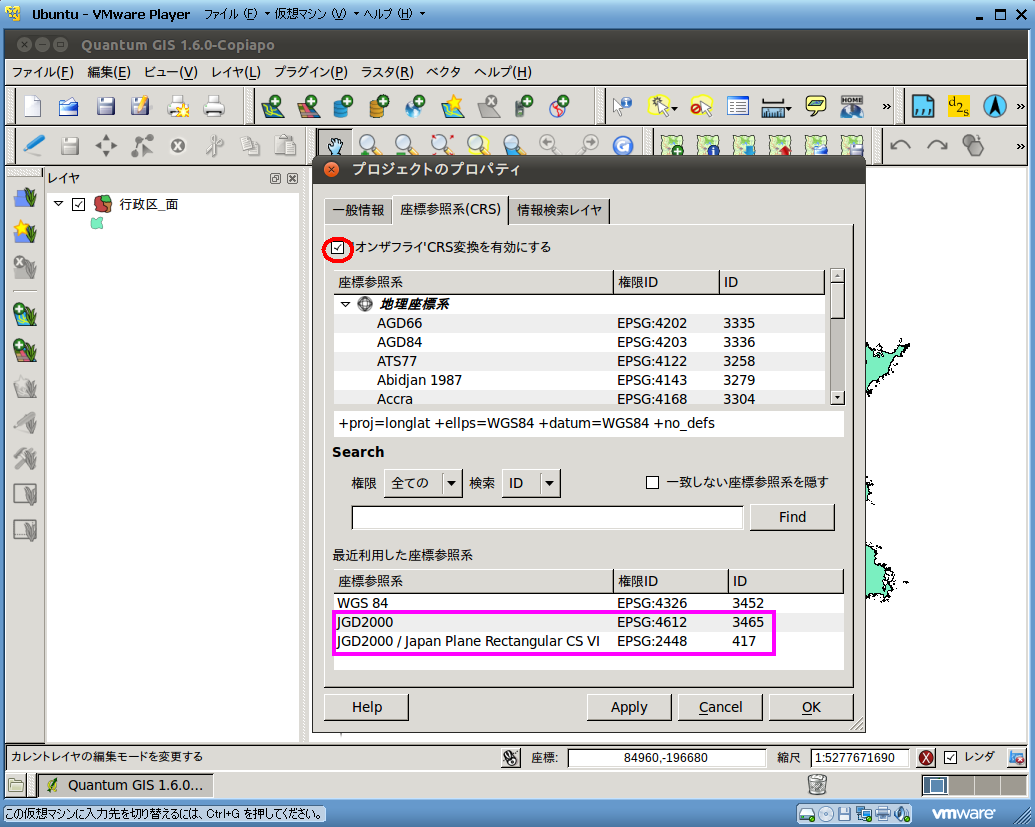Click the Map Tips speech bubble icon

click(816, 106)
